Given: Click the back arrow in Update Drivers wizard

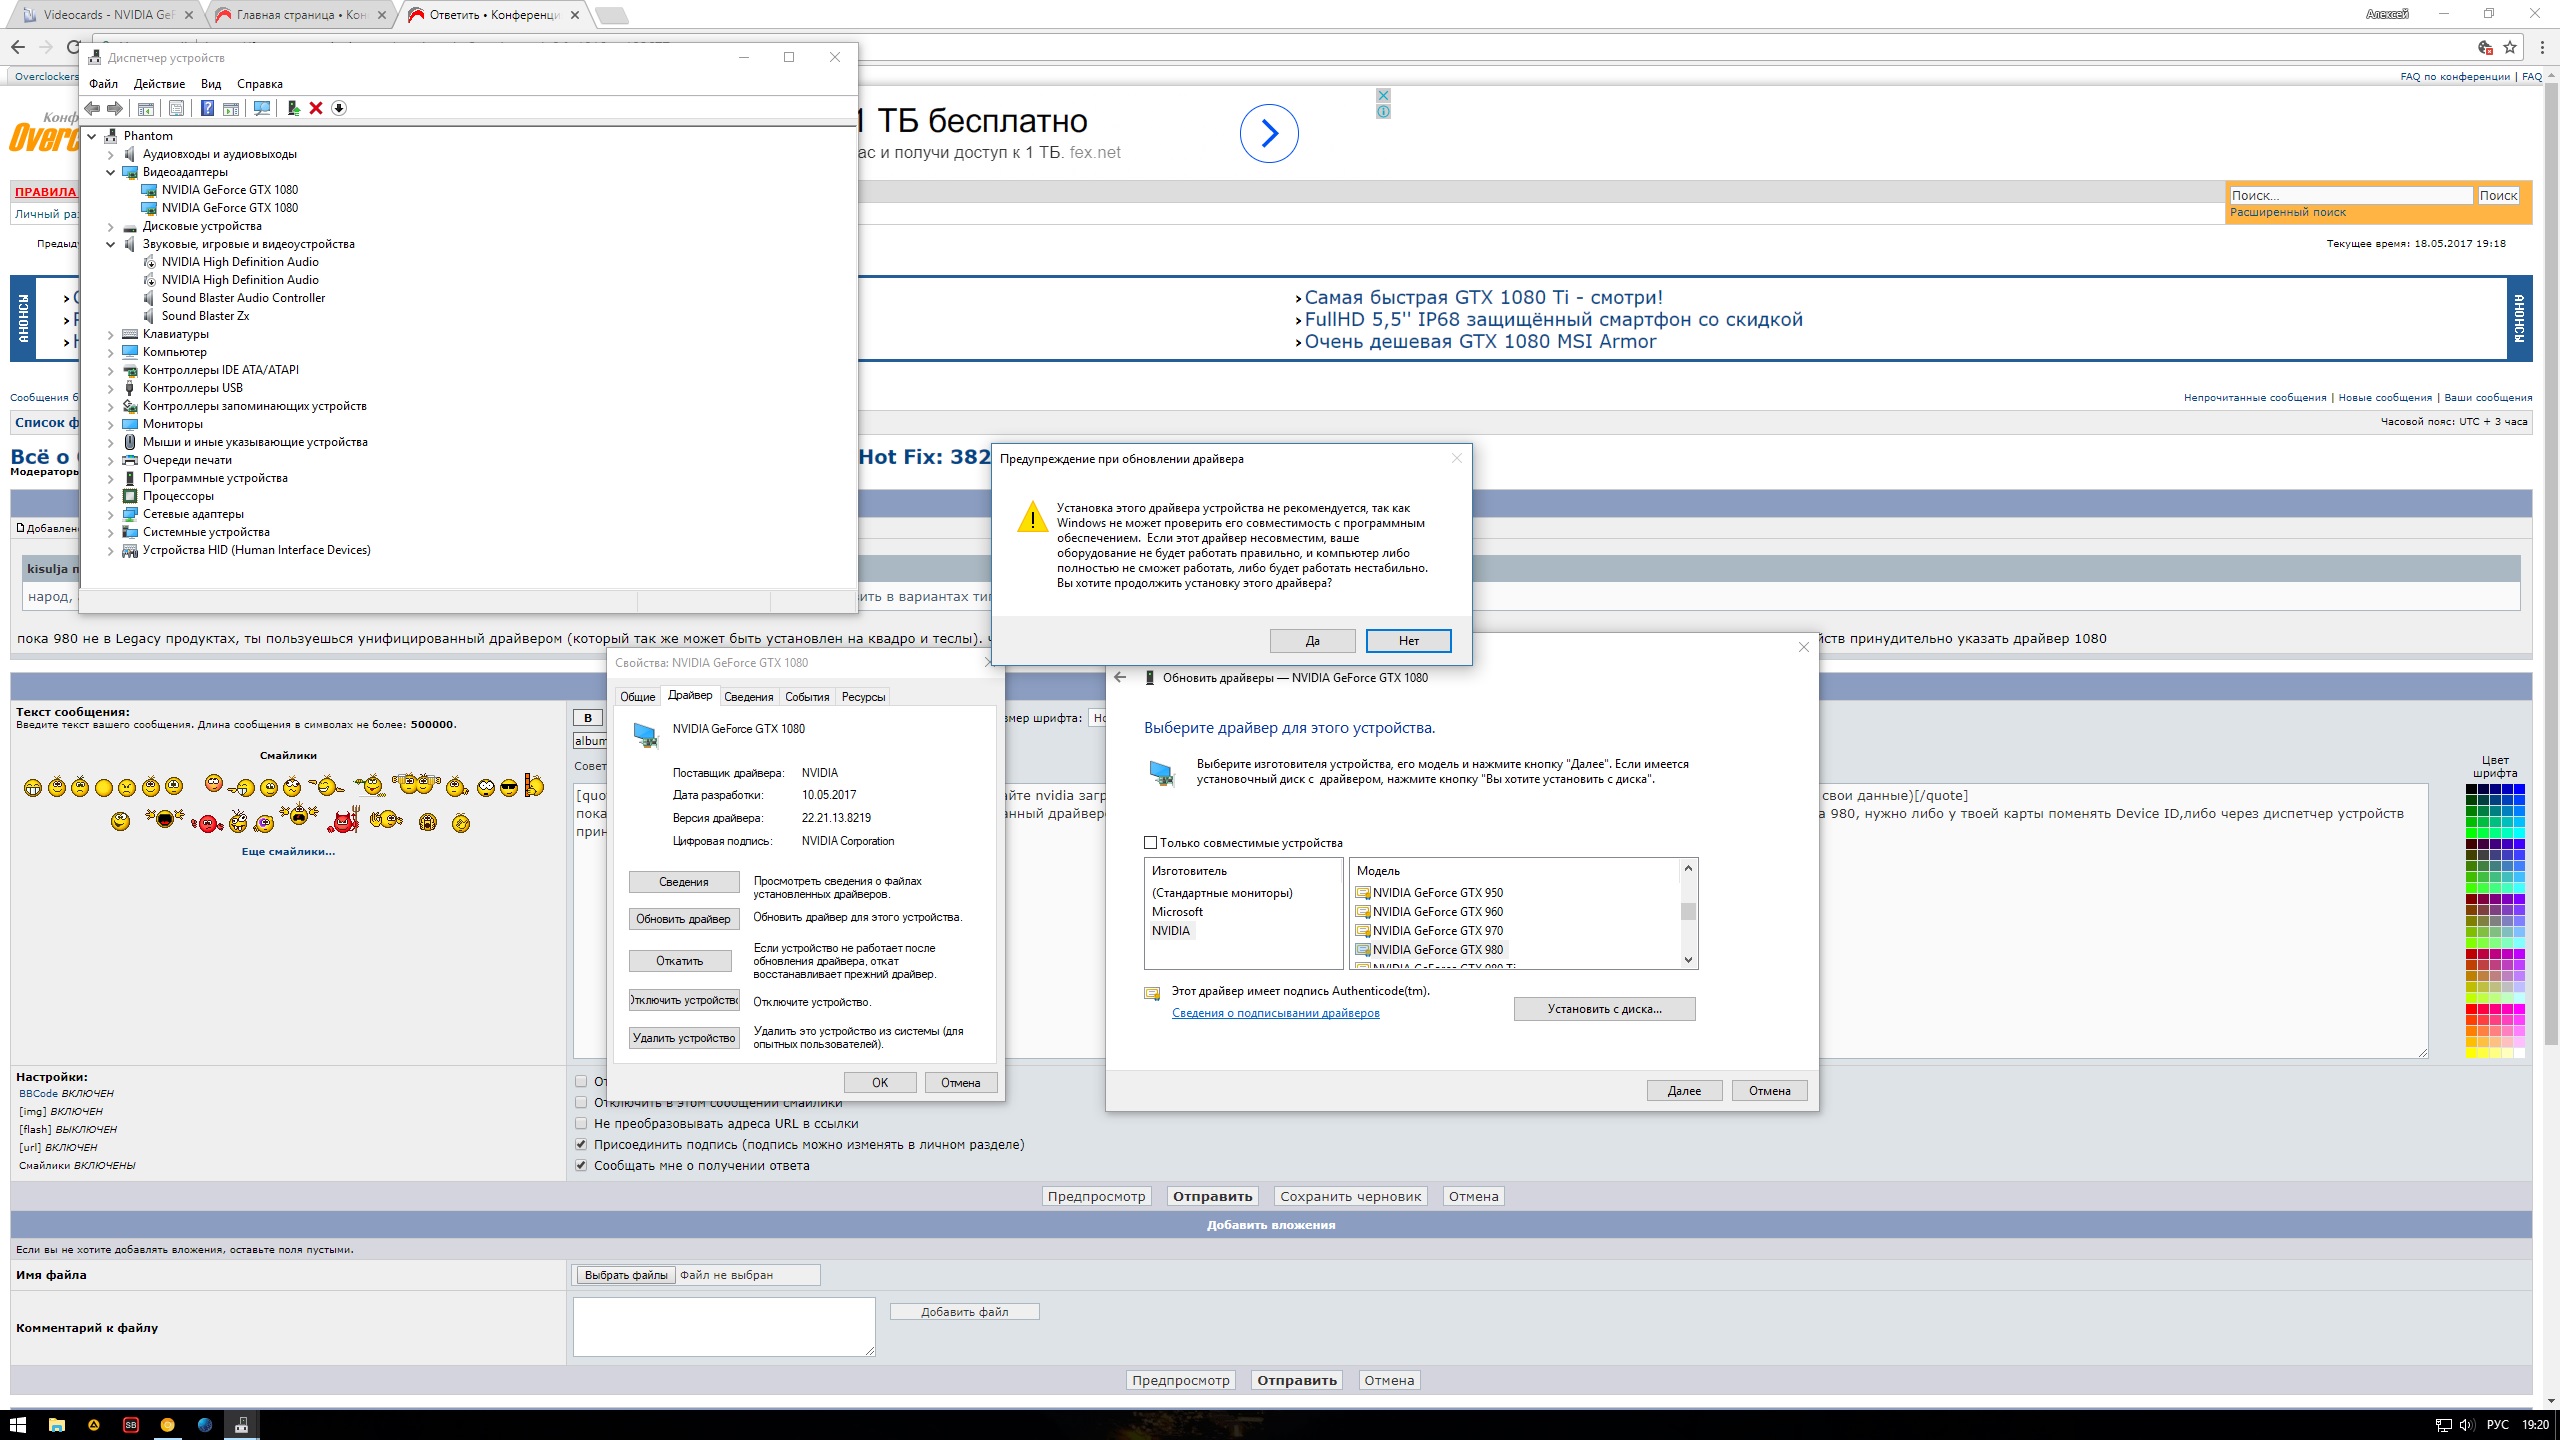Looking at the screenshot, I should [1120, 677].
